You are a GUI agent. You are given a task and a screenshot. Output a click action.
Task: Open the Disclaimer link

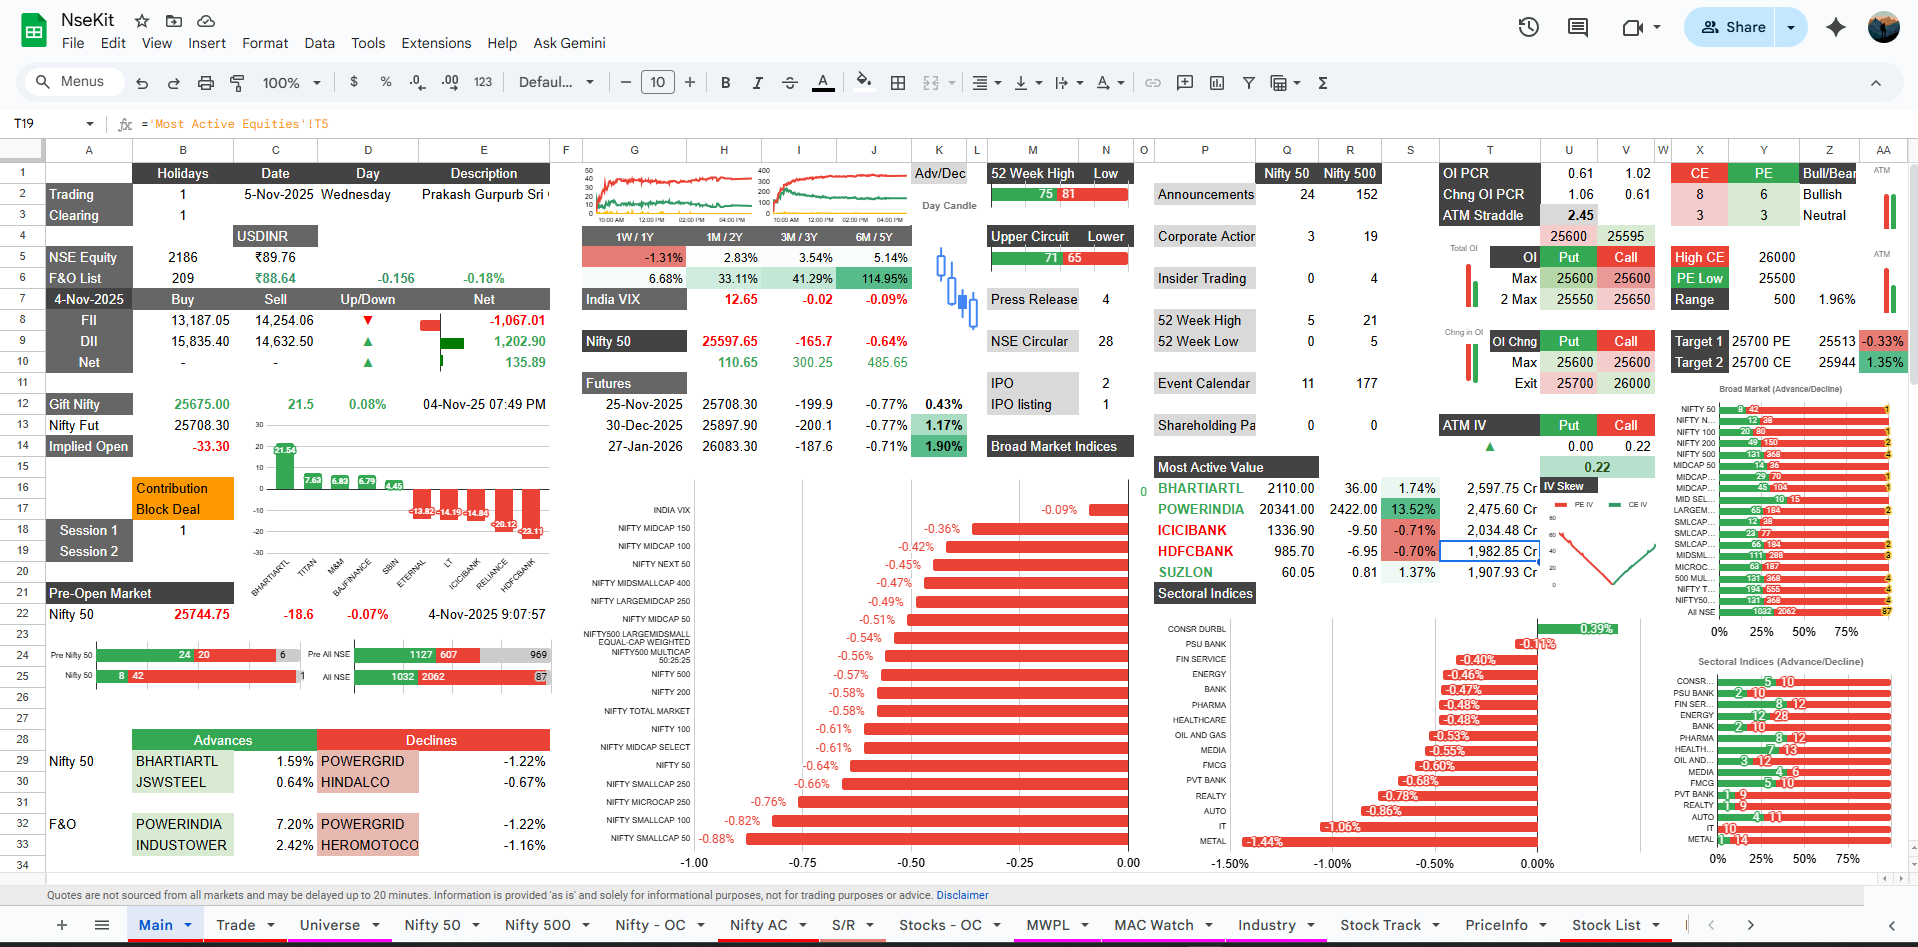click(962, 895)
